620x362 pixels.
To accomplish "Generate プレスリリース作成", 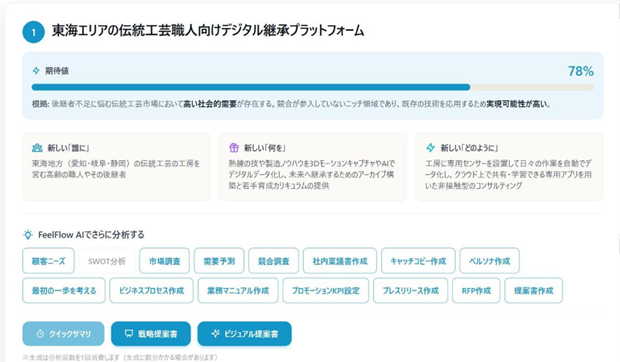I will [410, 290].
